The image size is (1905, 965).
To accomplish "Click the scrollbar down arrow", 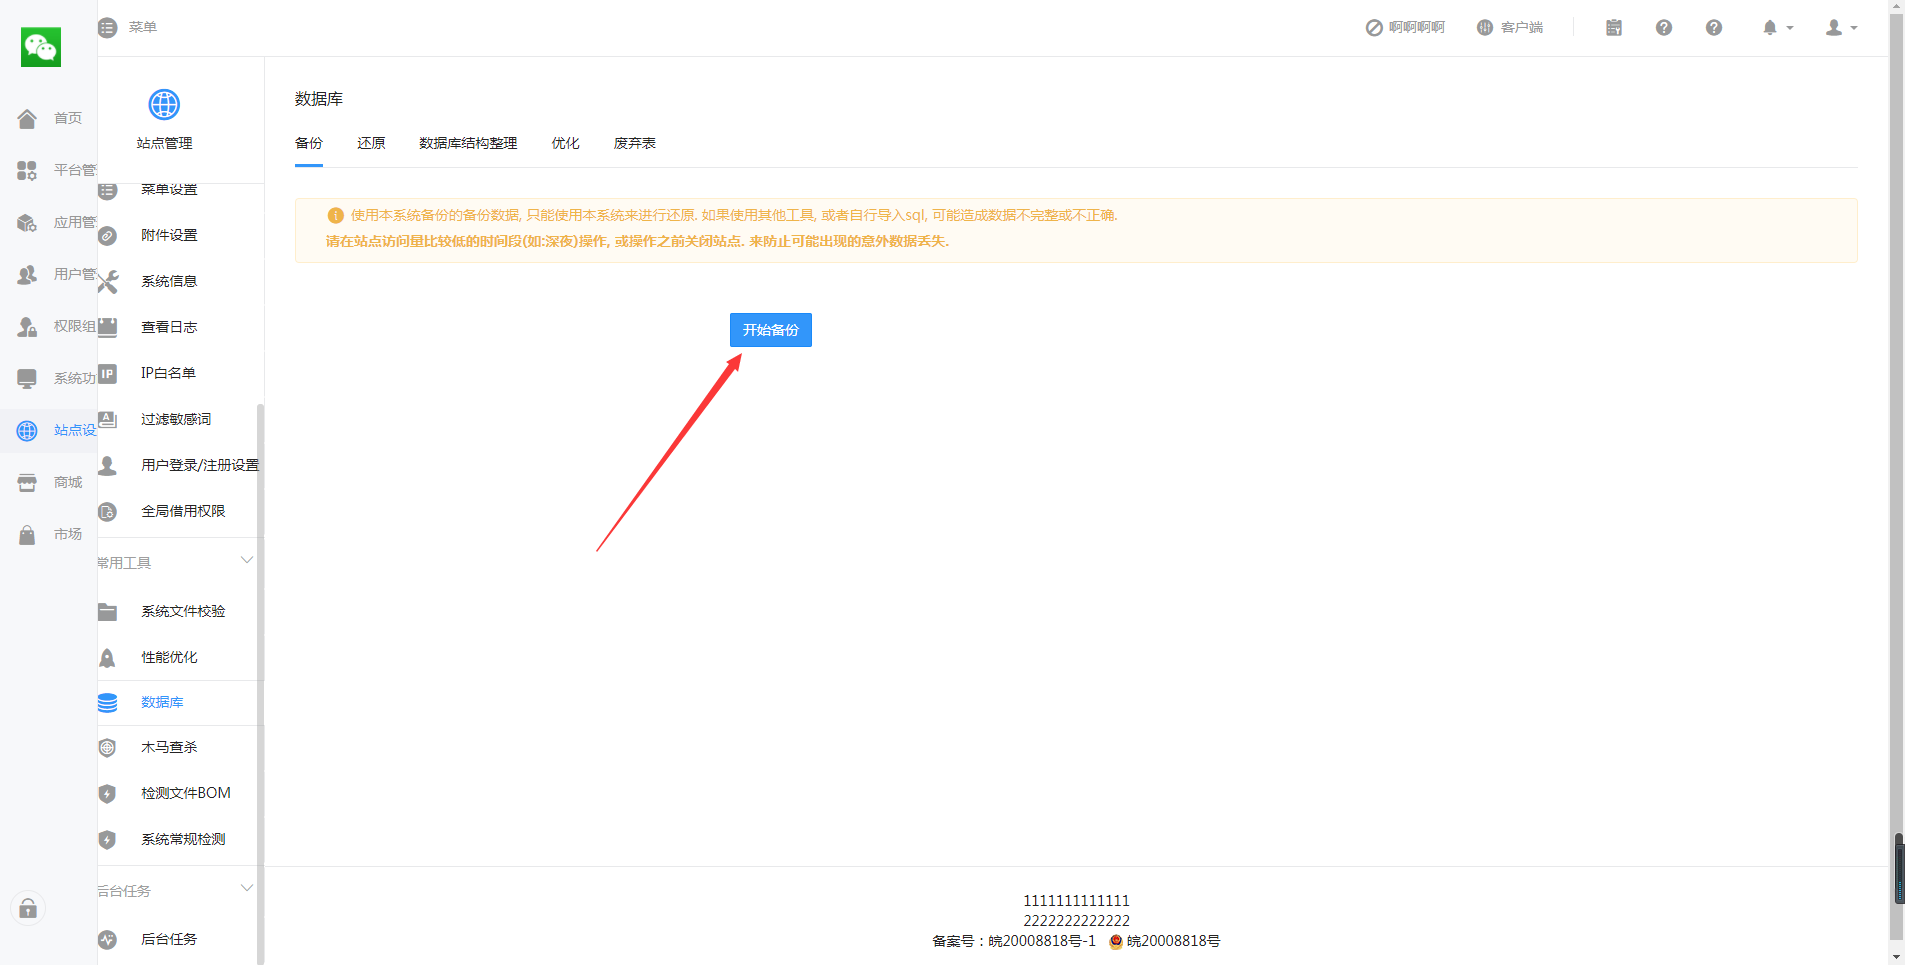I will 1897,956.
